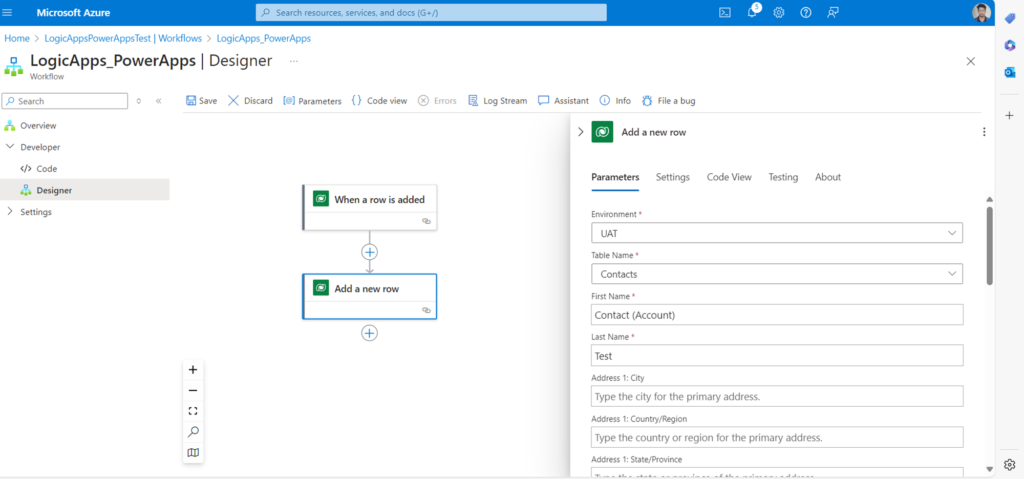Open LogicApps_PowerApps breadcrumb

[x=264, y=38]
